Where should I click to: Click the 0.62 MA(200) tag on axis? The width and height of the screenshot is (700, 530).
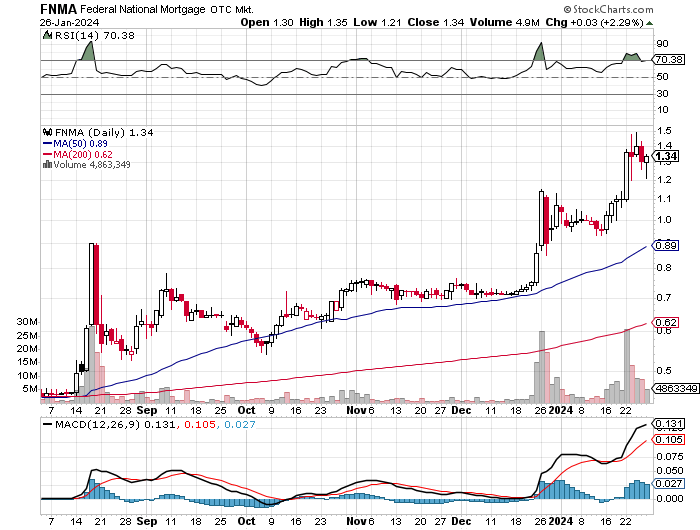pyautogui.click(x=667, y=322)
